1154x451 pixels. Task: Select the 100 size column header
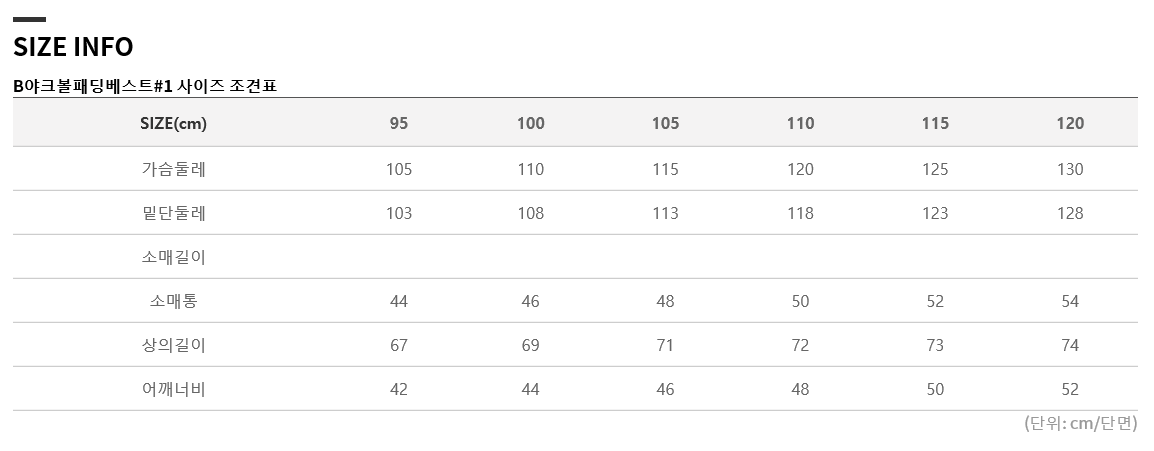531,123
